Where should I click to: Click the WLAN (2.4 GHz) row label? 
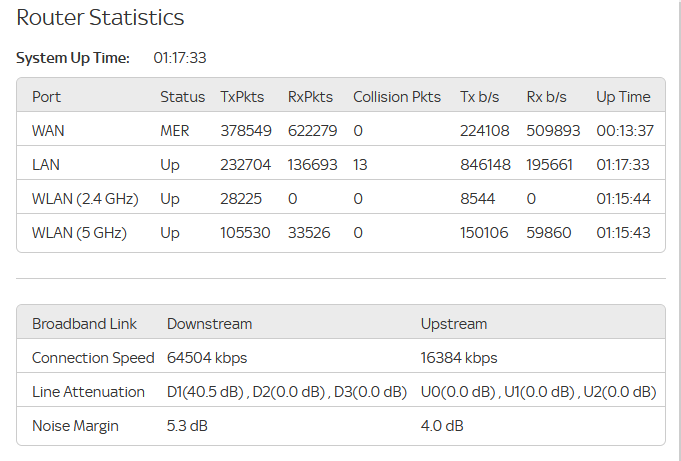coord(85,199)
